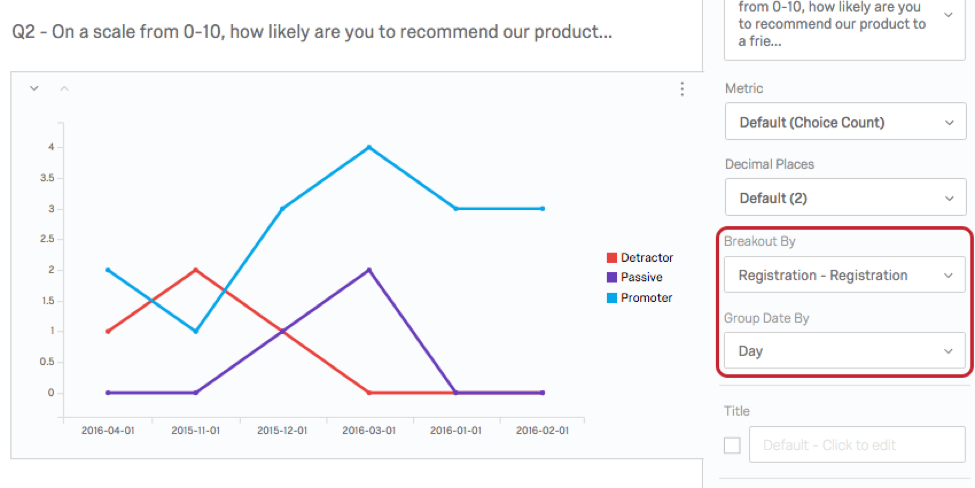
Task: Click the Passive legend label
Action: (x=641, y=278)
